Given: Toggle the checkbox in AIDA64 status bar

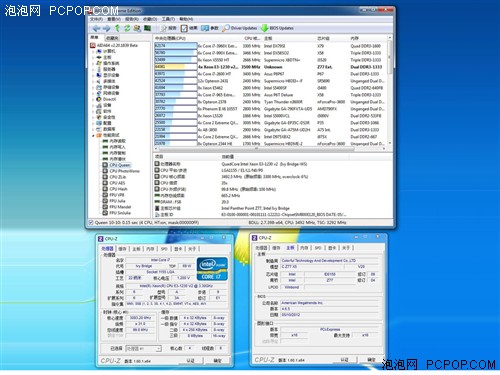Looking at the screenshot, I should coord(91,222).
